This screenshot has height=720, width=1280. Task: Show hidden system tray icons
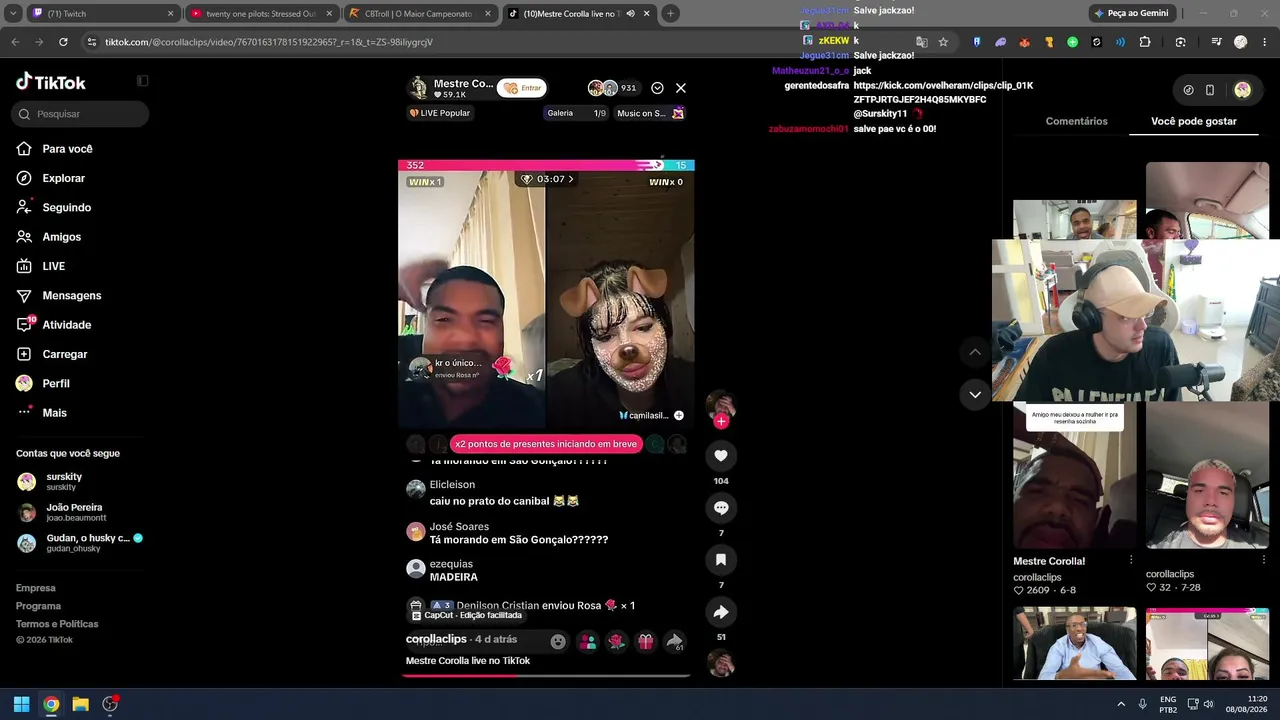coord(1121,704)
